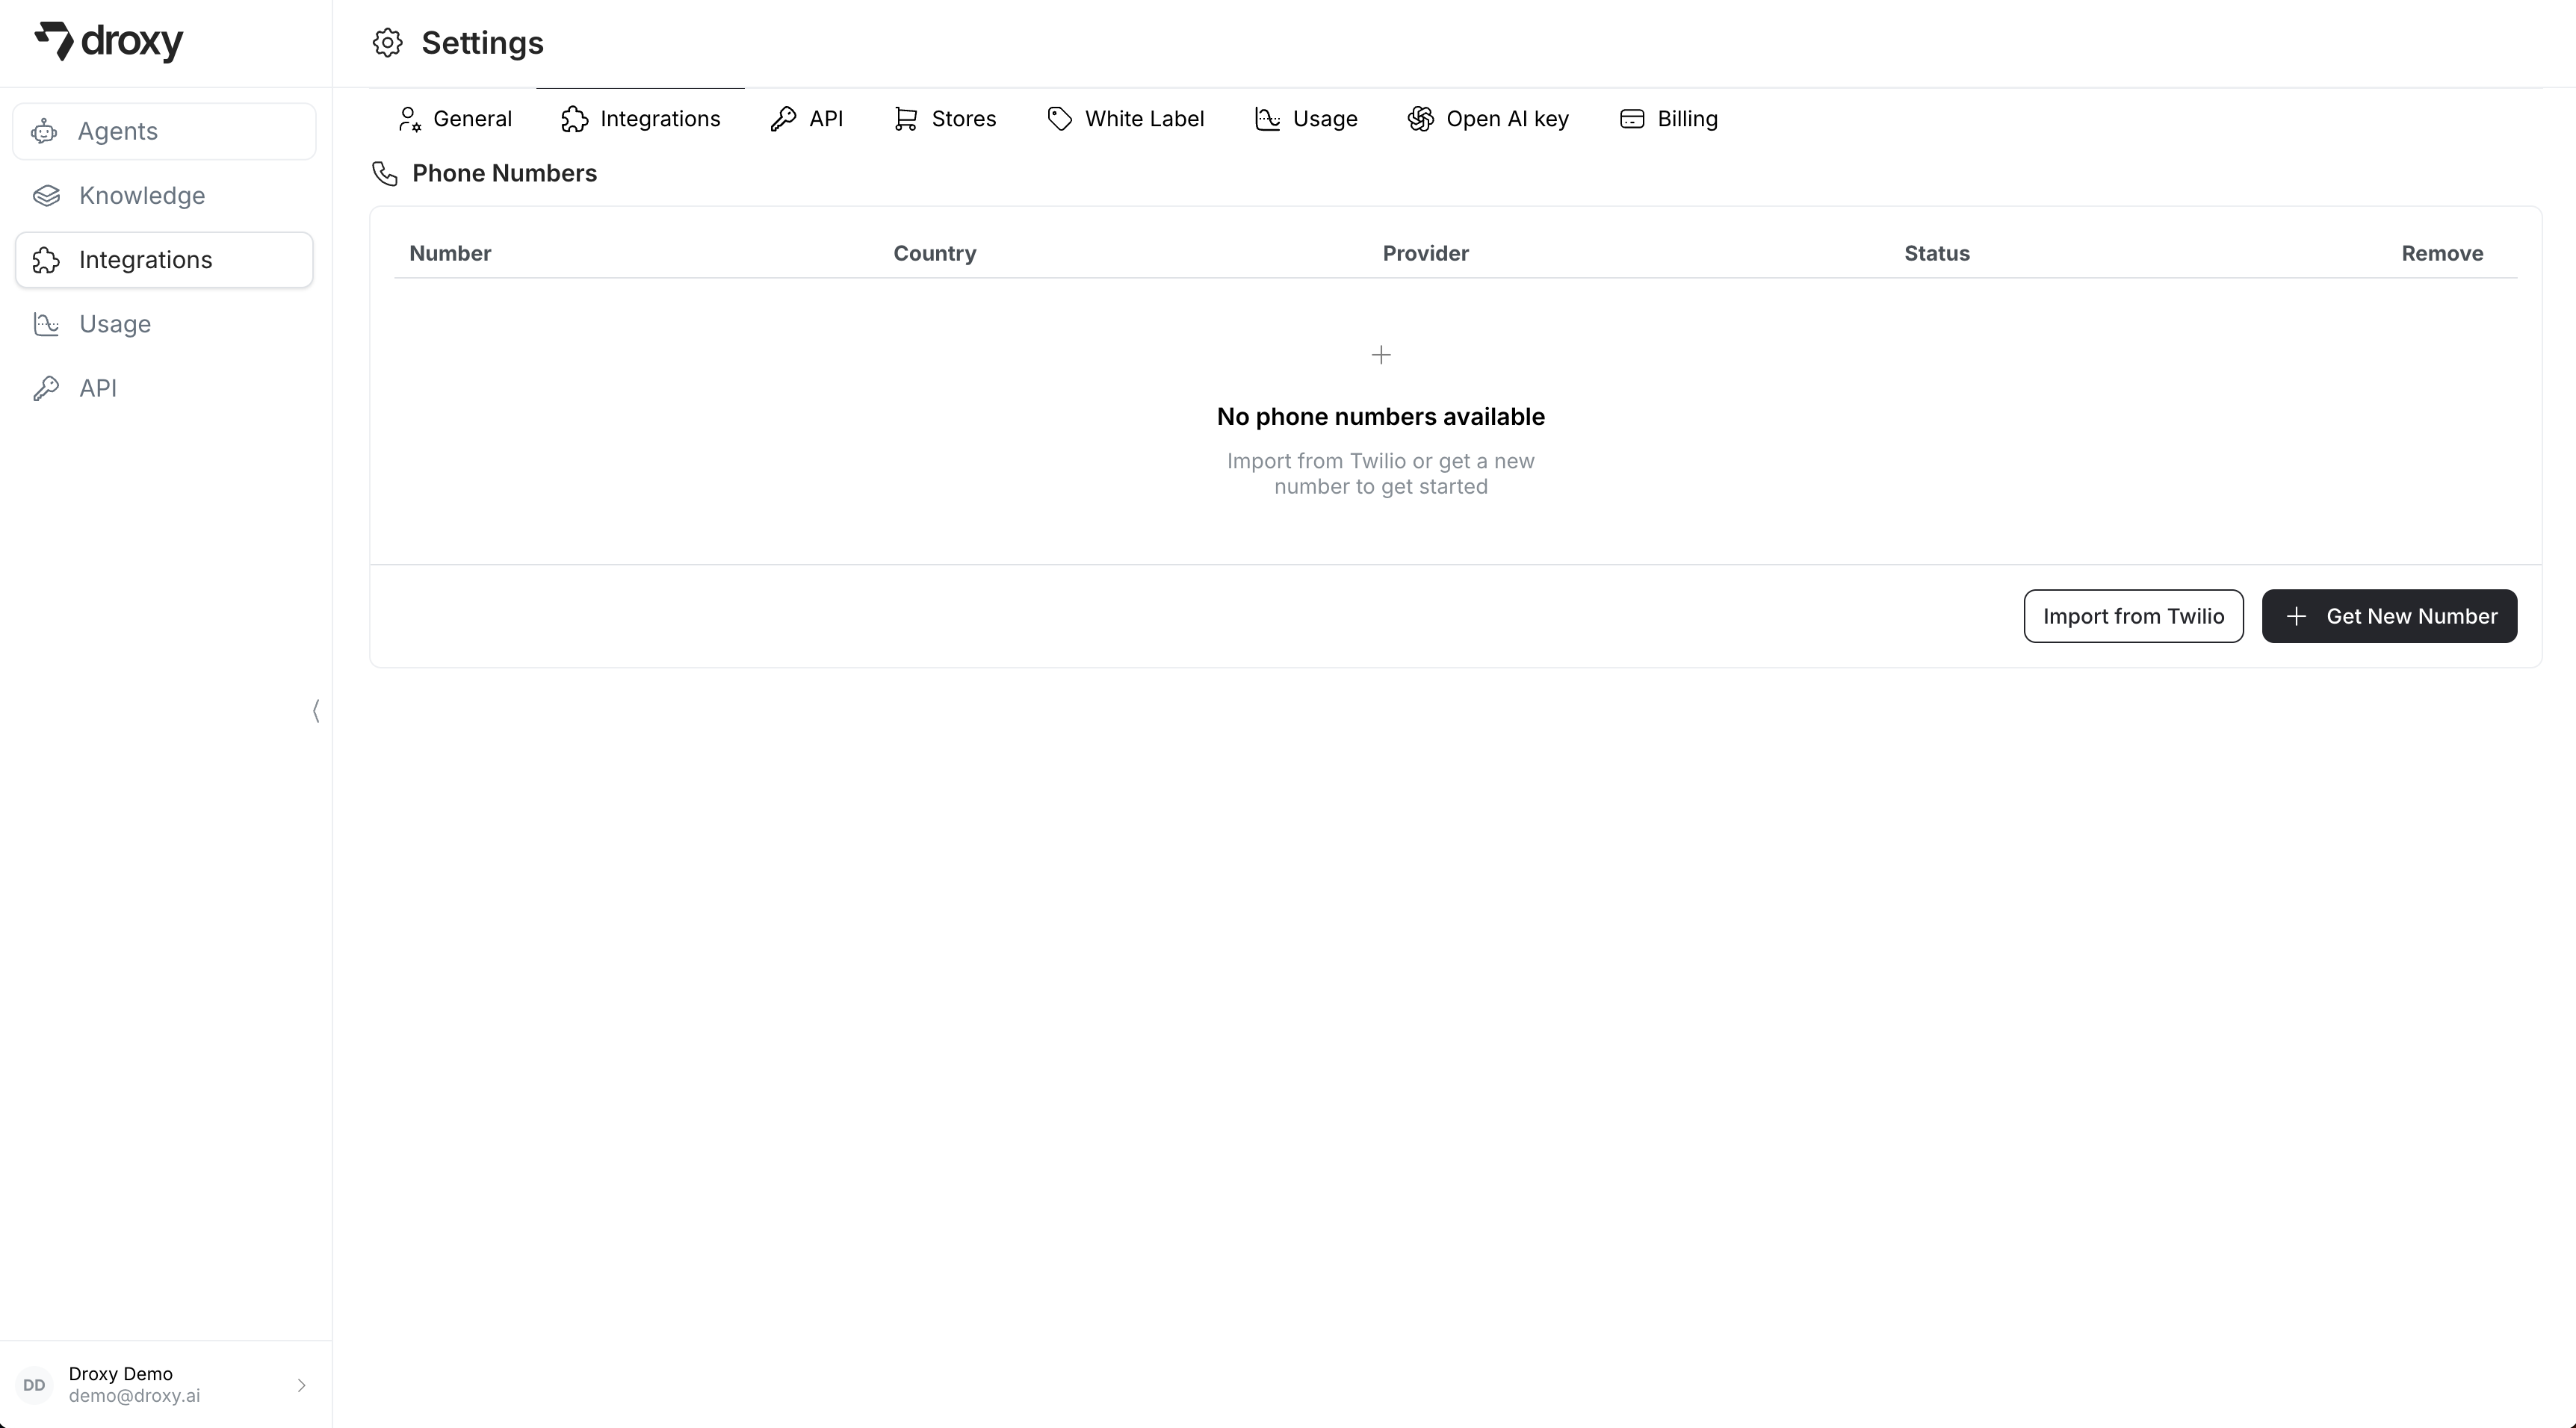Open the Stores tab

tap(945, 119)
